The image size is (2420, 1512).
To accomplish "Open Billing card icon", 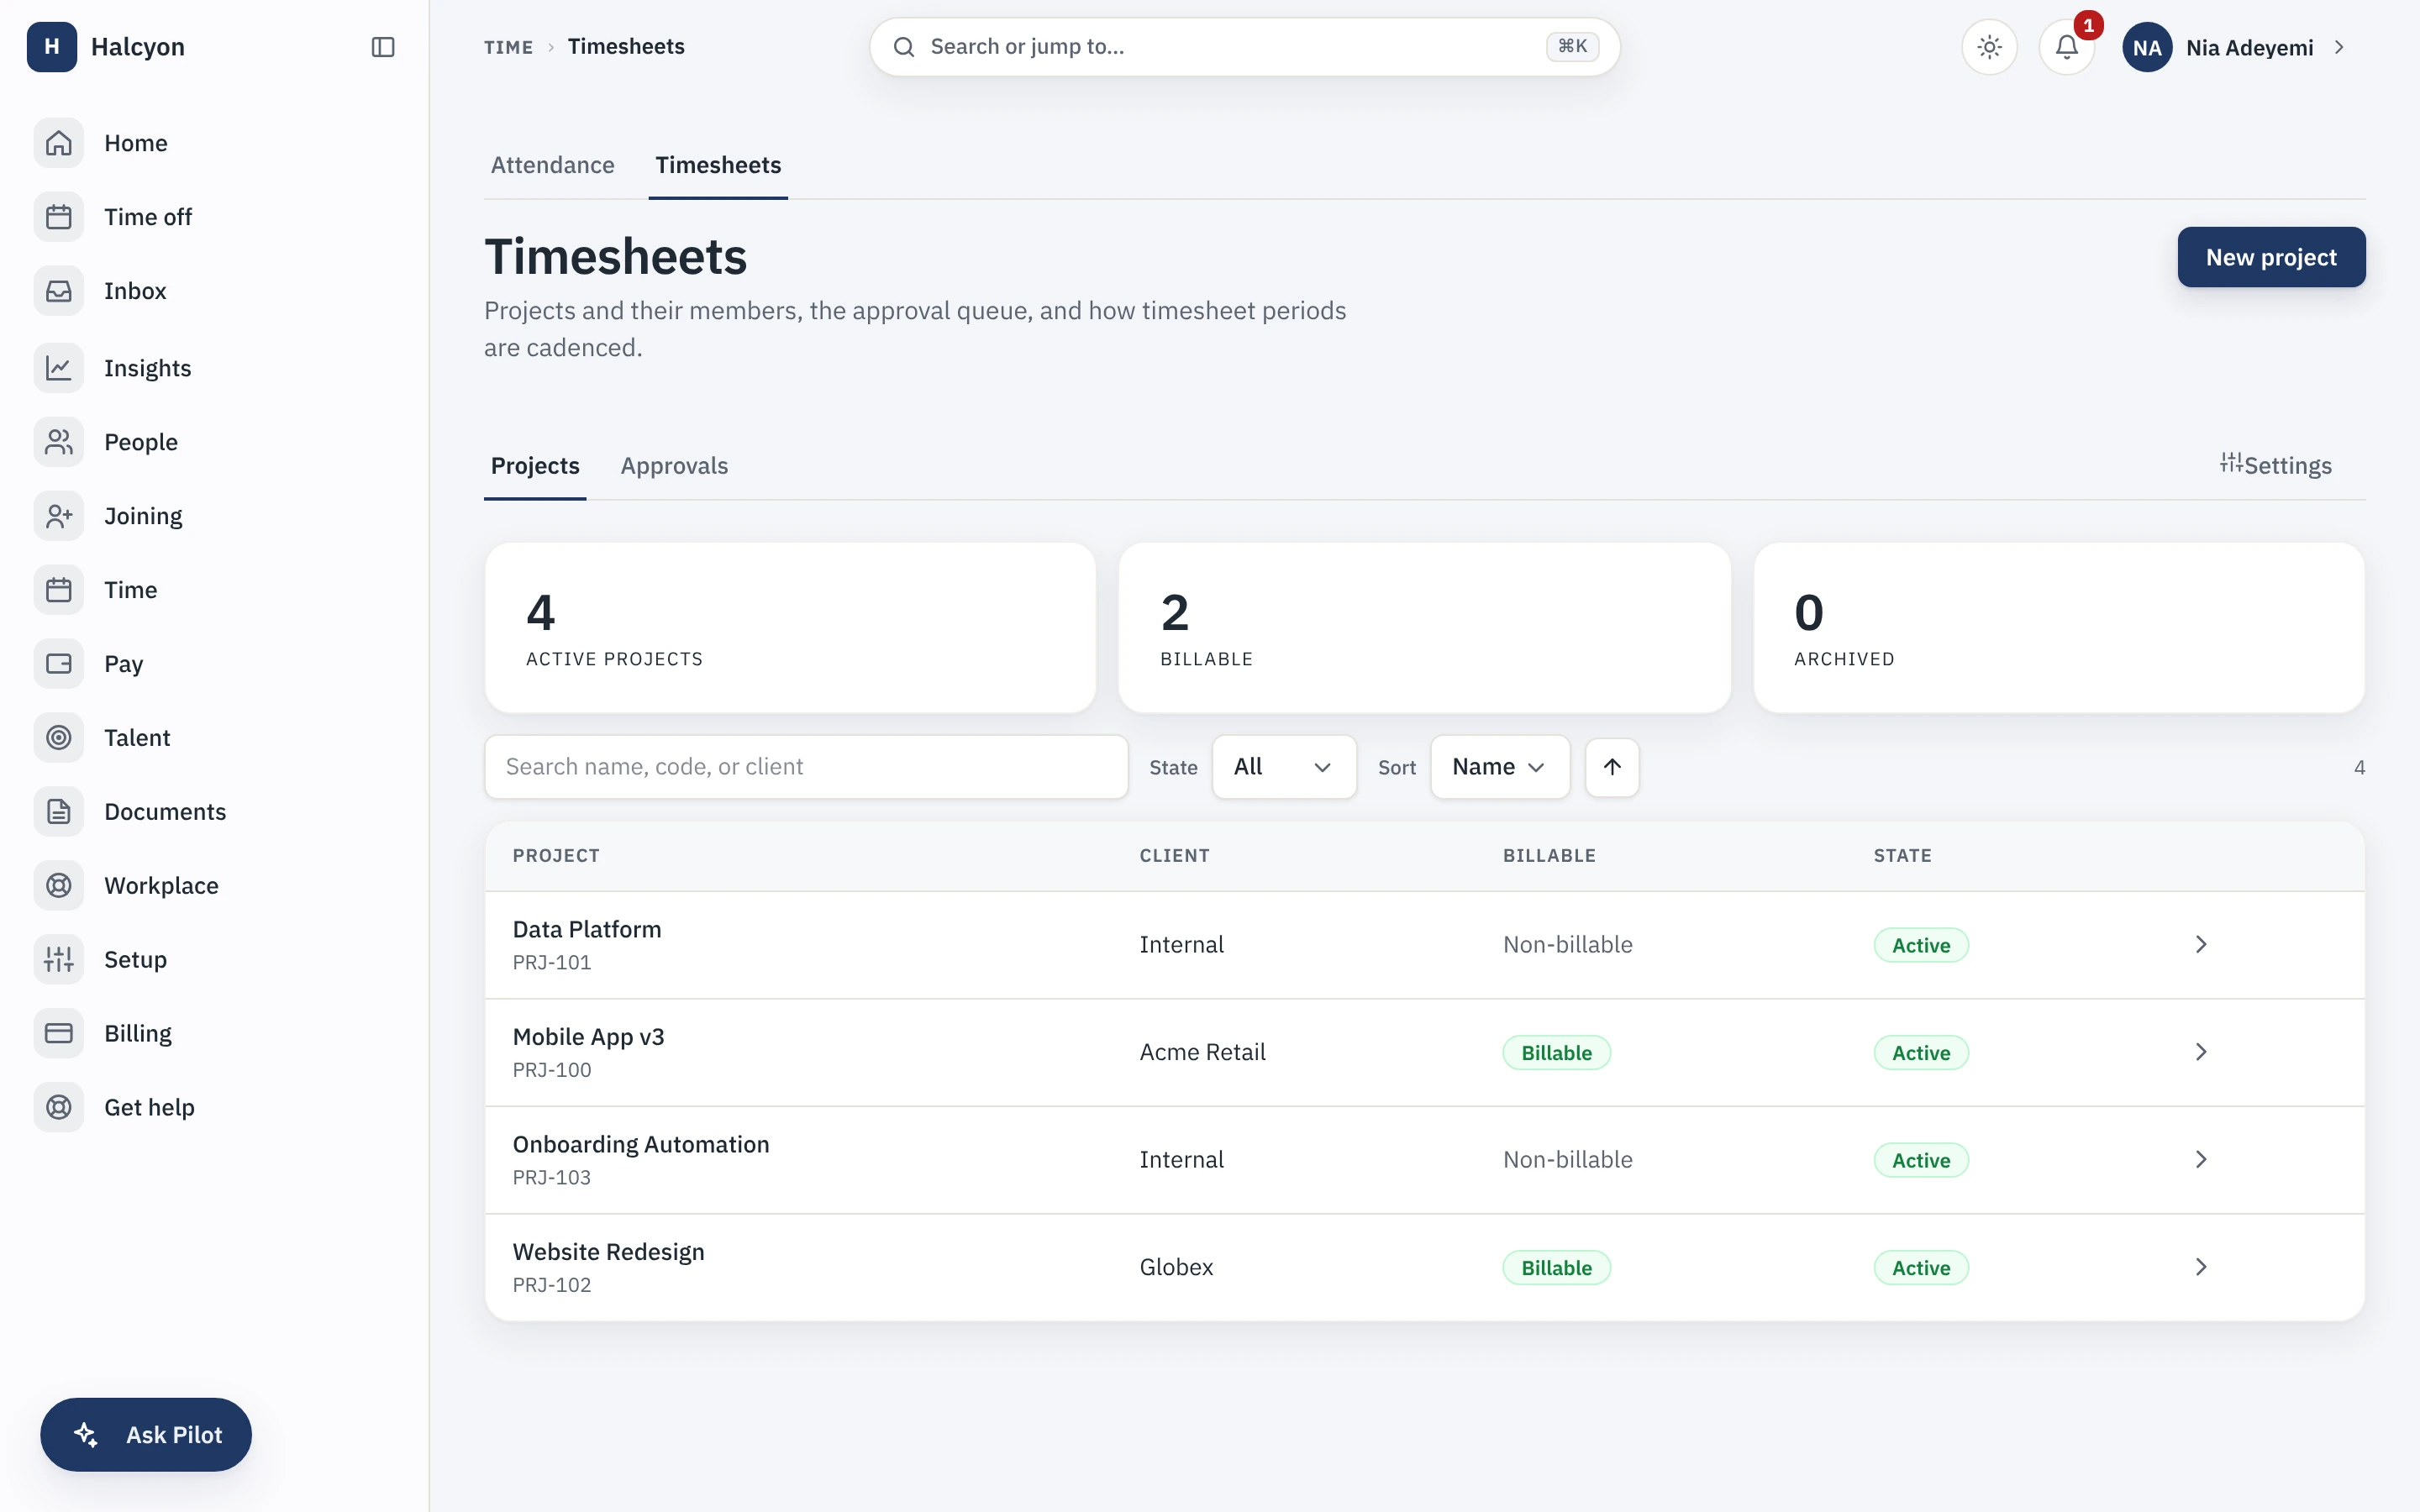I will [59, 1034].
